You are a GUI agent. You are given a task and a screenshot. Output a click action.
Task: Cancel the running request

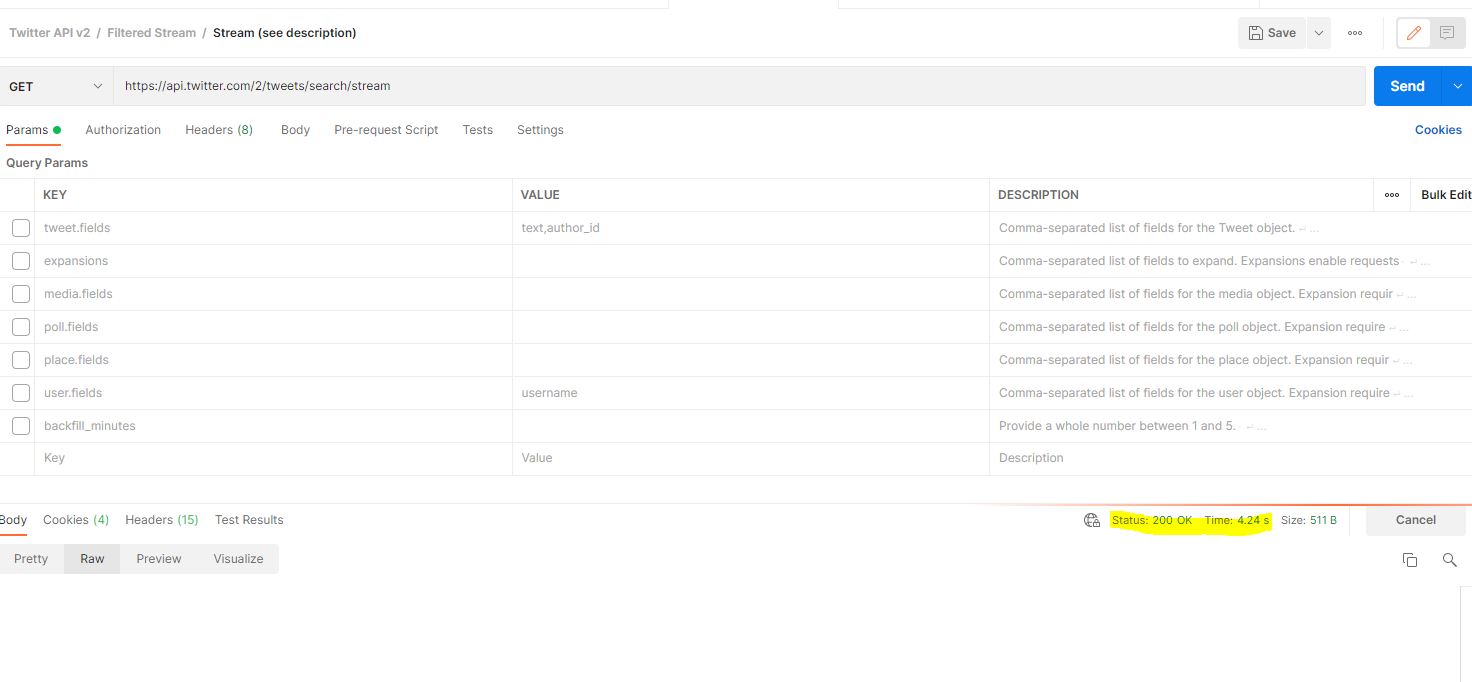(x=1415, y=520)
